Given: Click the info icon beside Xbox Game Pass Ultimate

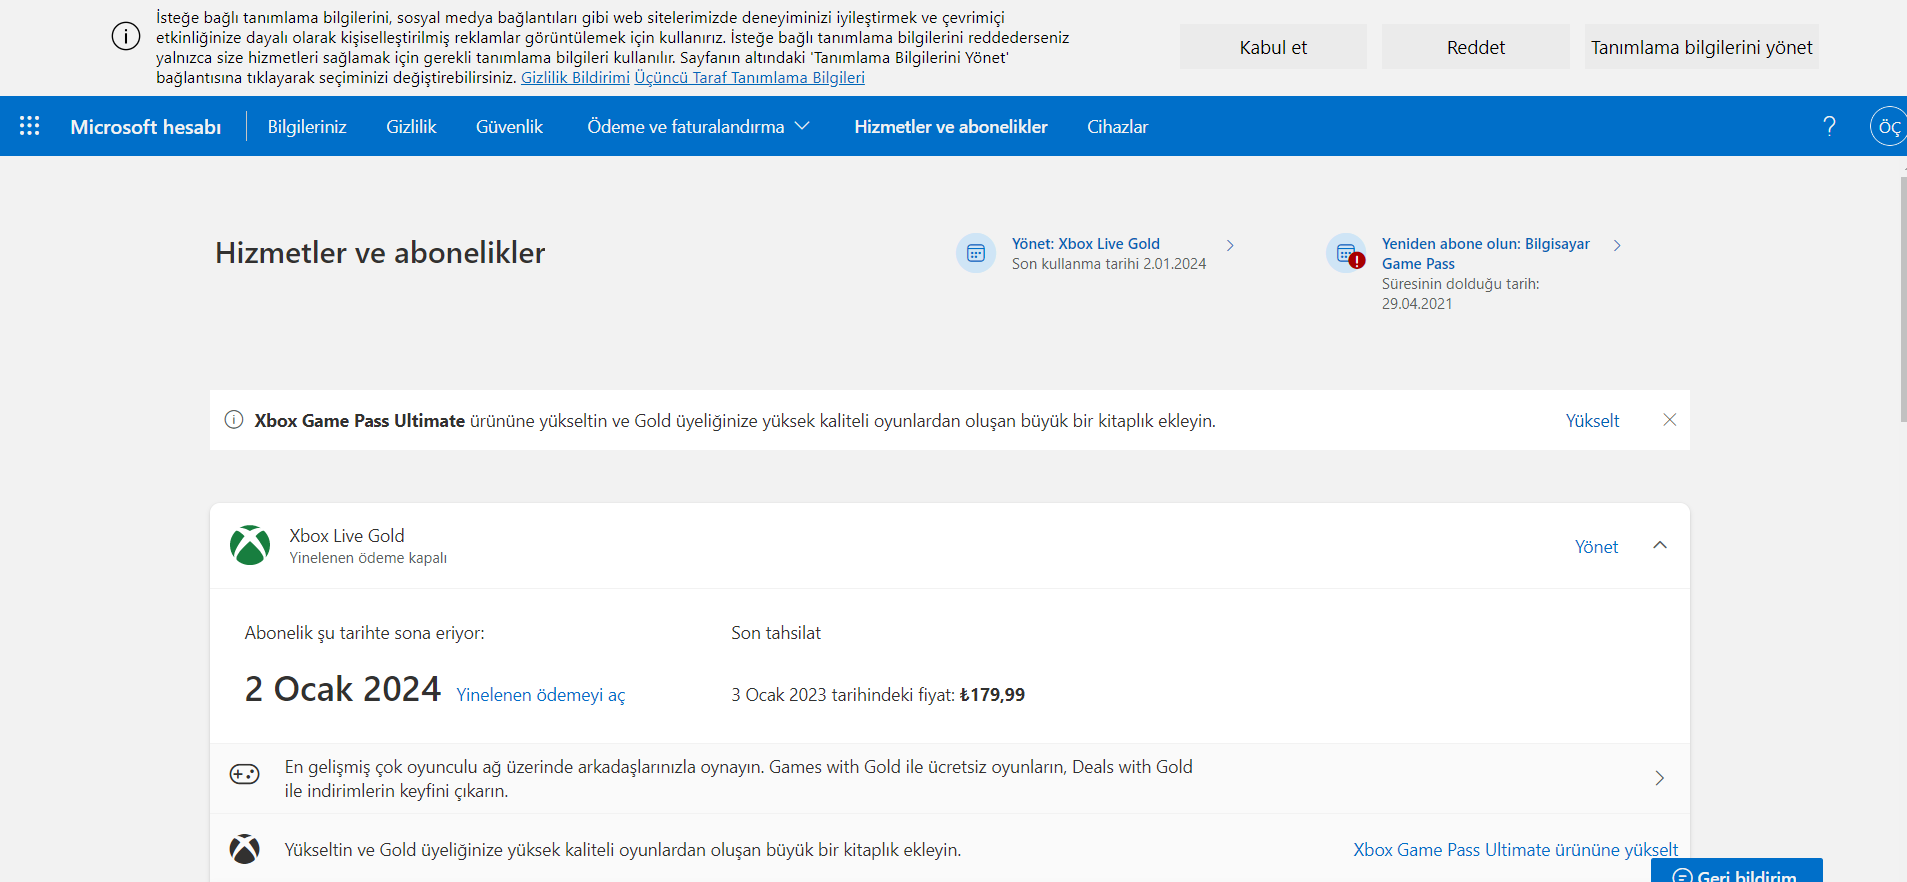Looking at the screenshot, I should coord(234,420).
